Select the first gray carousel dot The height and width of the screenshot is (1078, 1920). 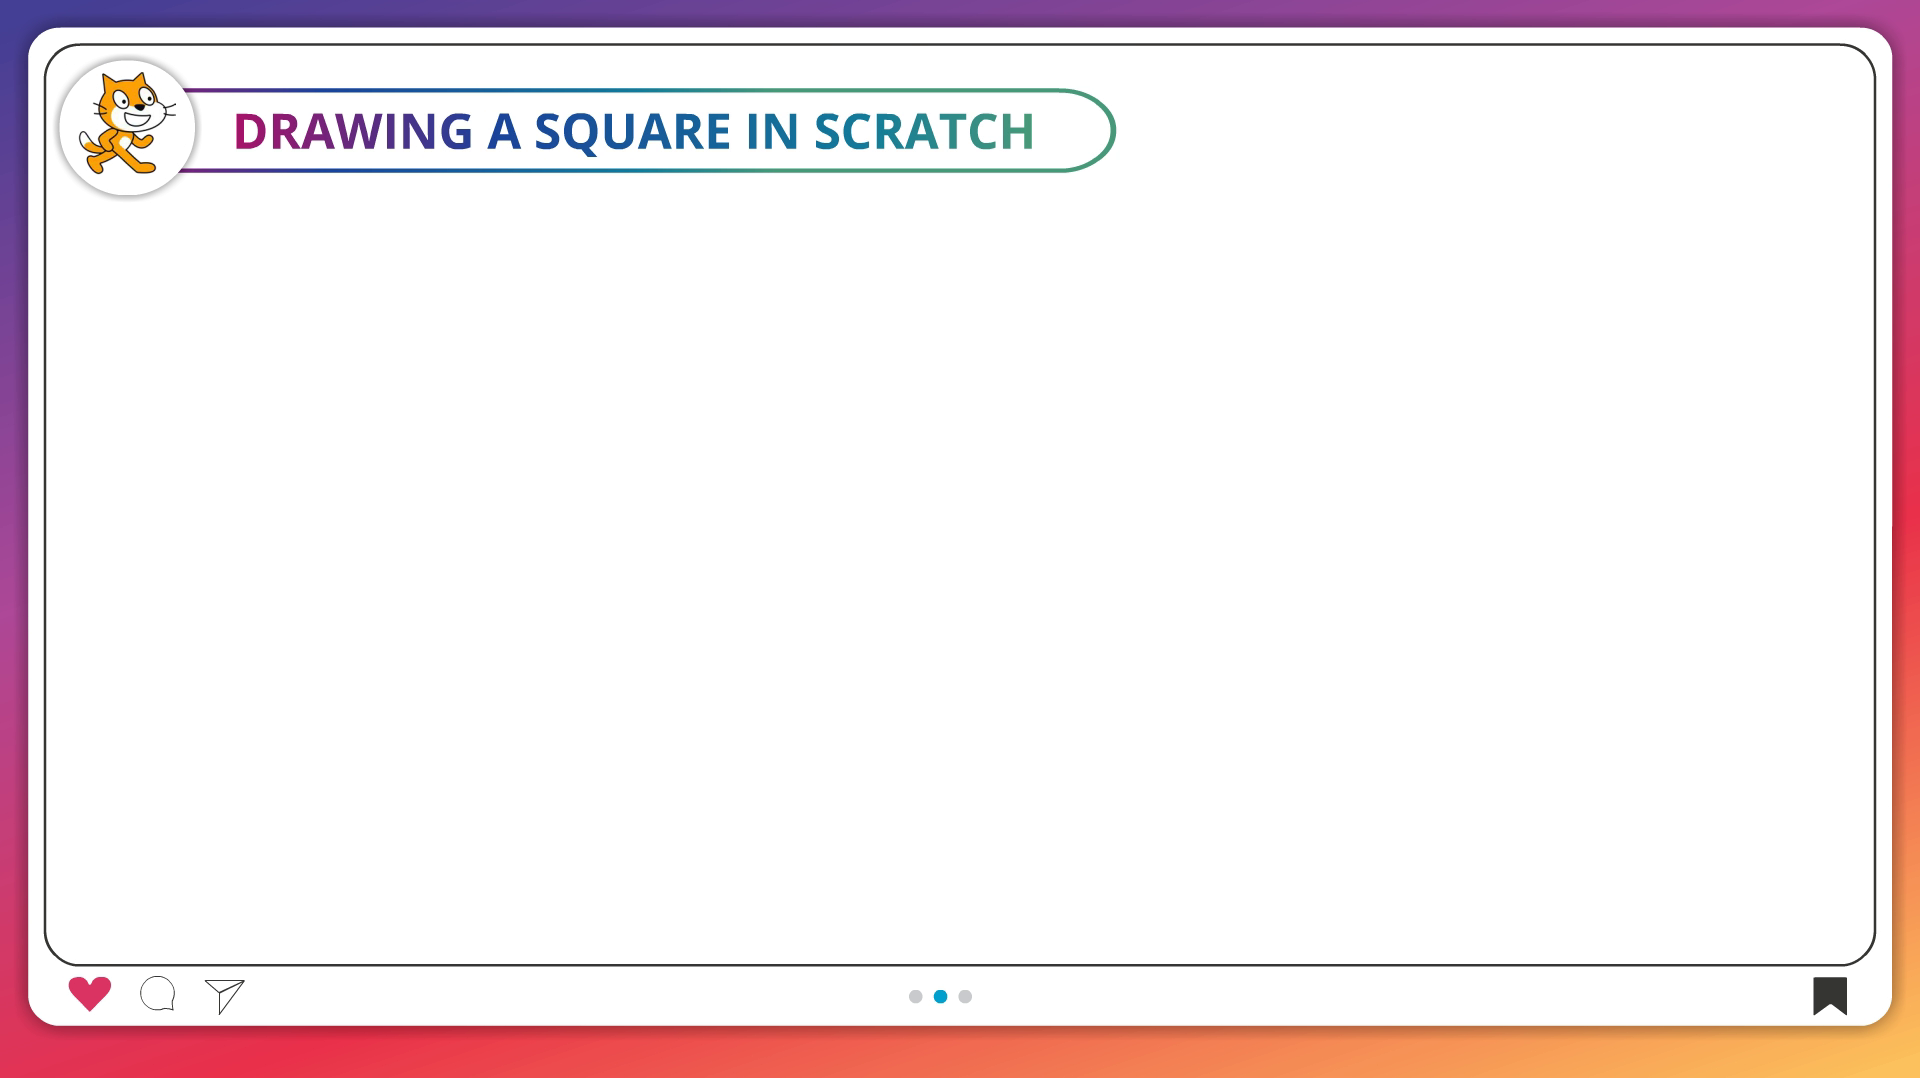point(915,996)
